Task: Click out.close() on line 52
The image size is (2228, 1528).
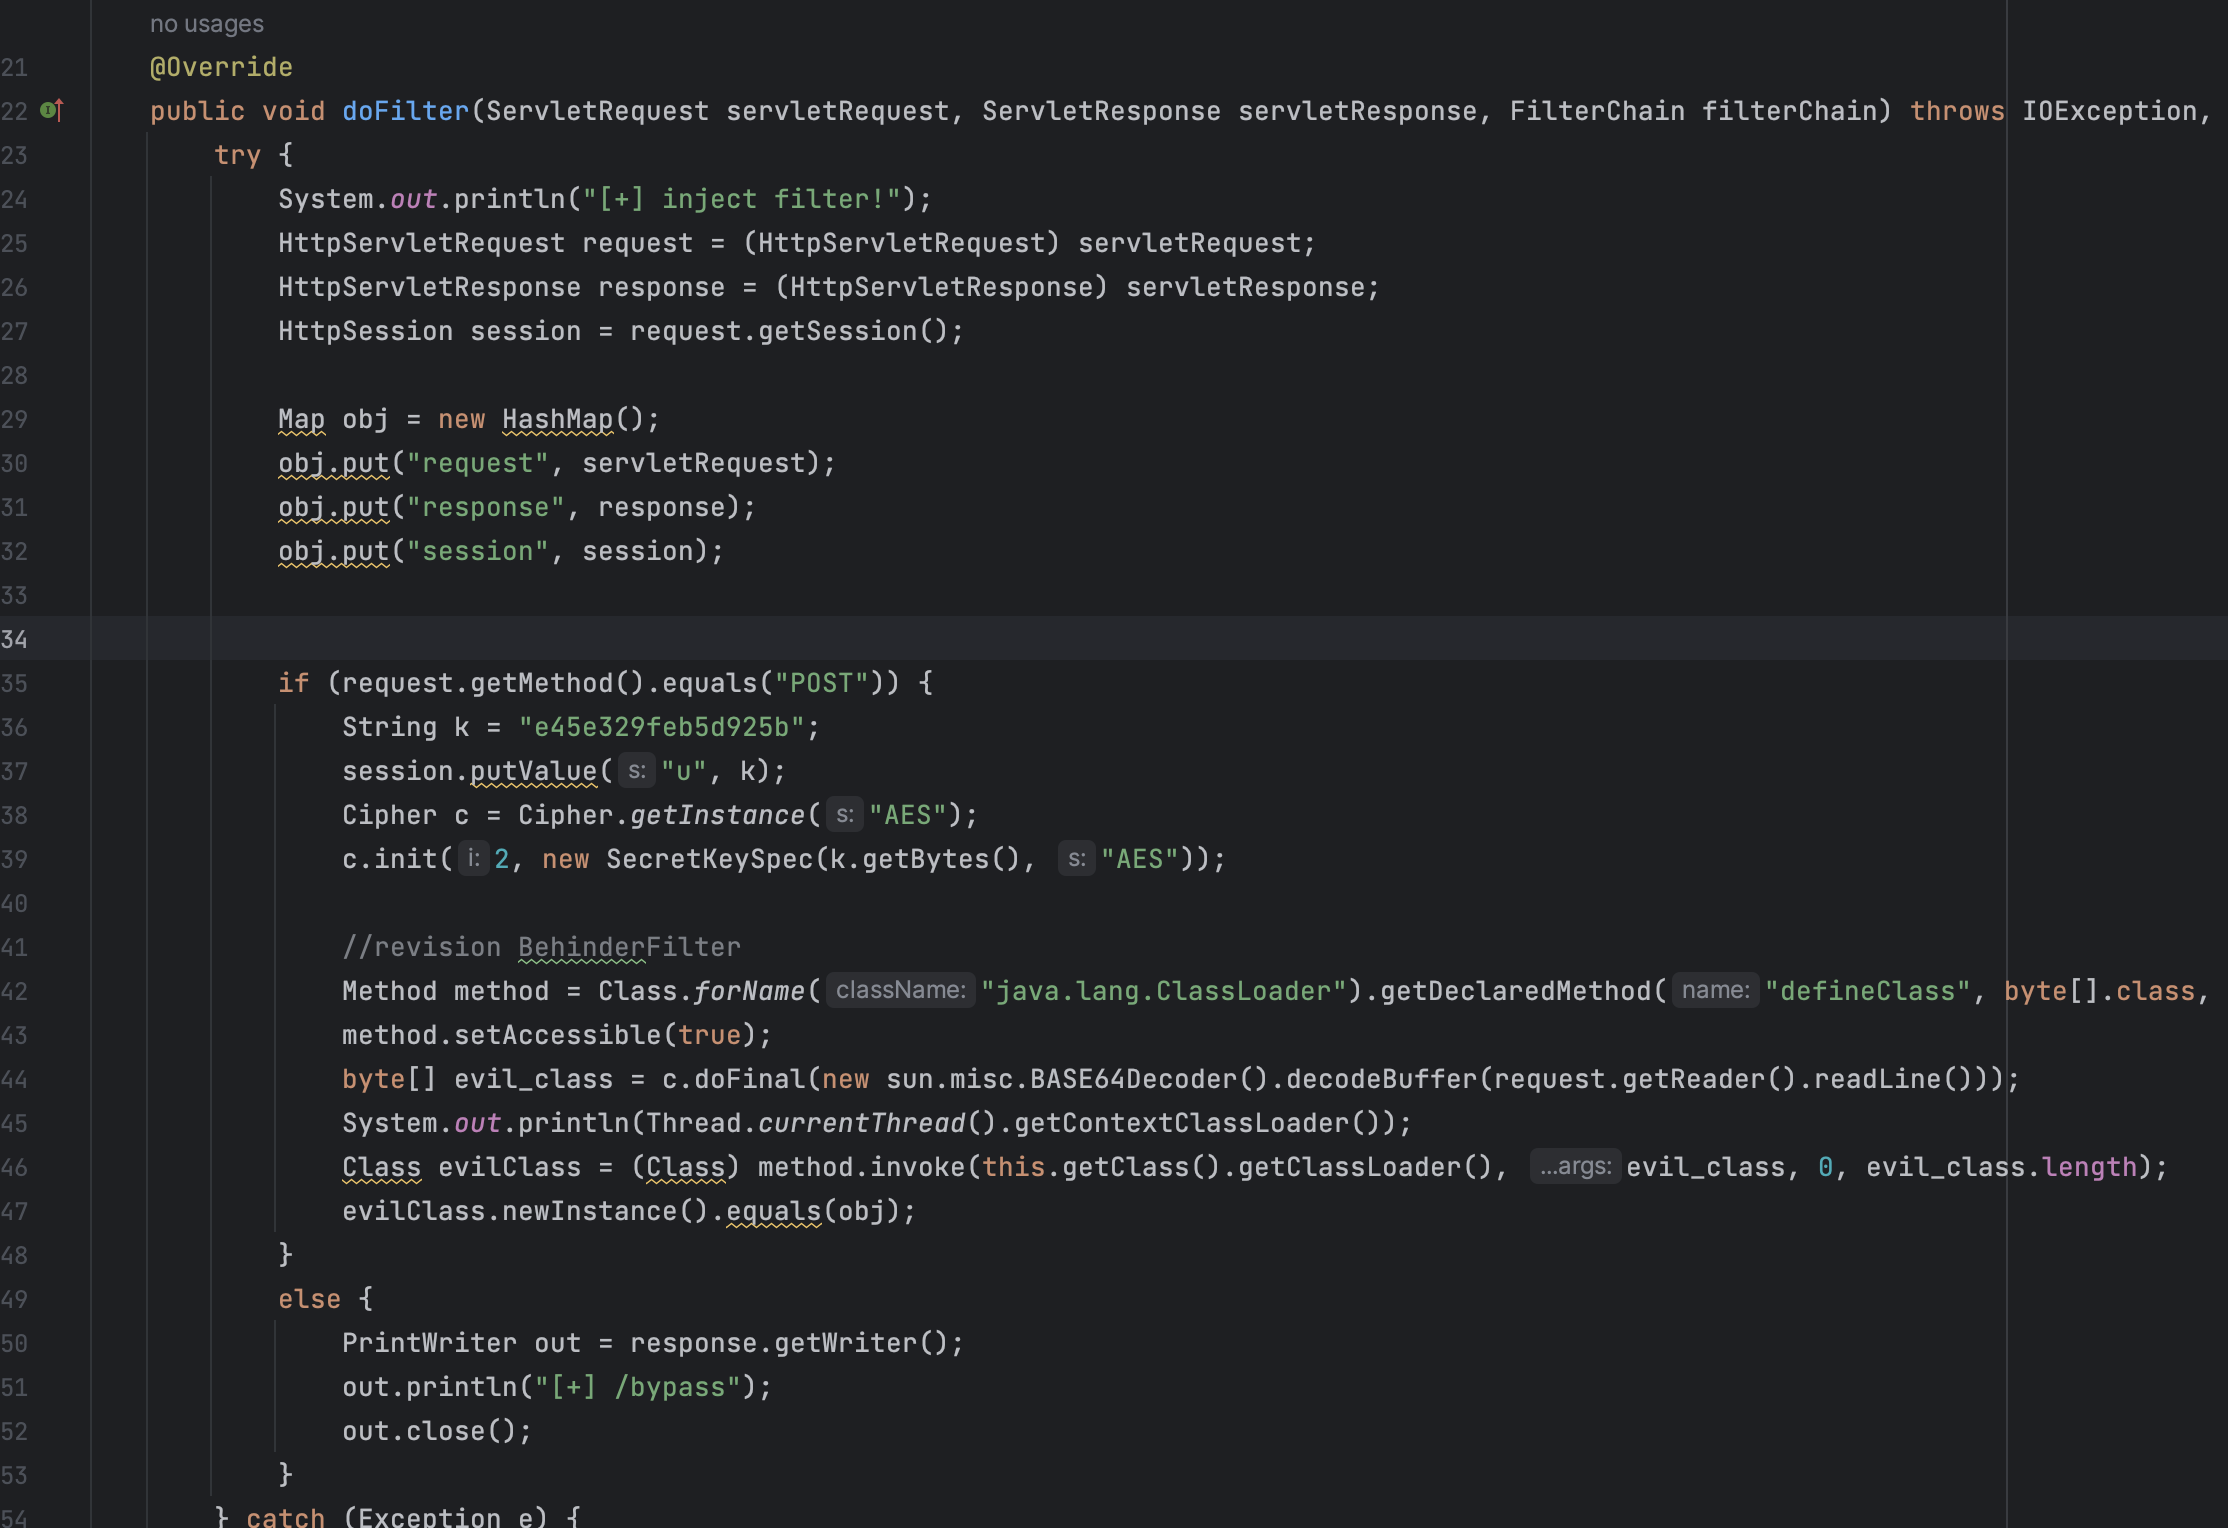Action: [429, 1431]
